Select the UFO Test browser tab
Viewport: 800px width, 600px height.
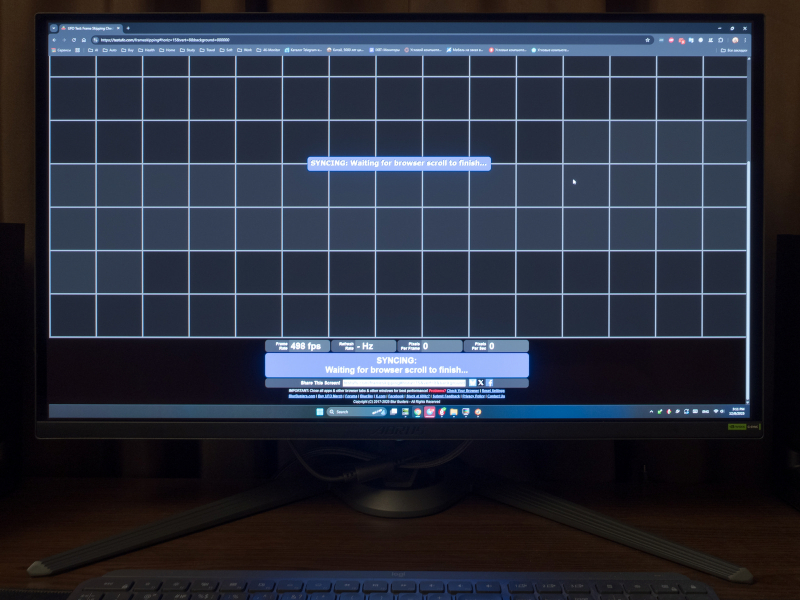point(92,28)
